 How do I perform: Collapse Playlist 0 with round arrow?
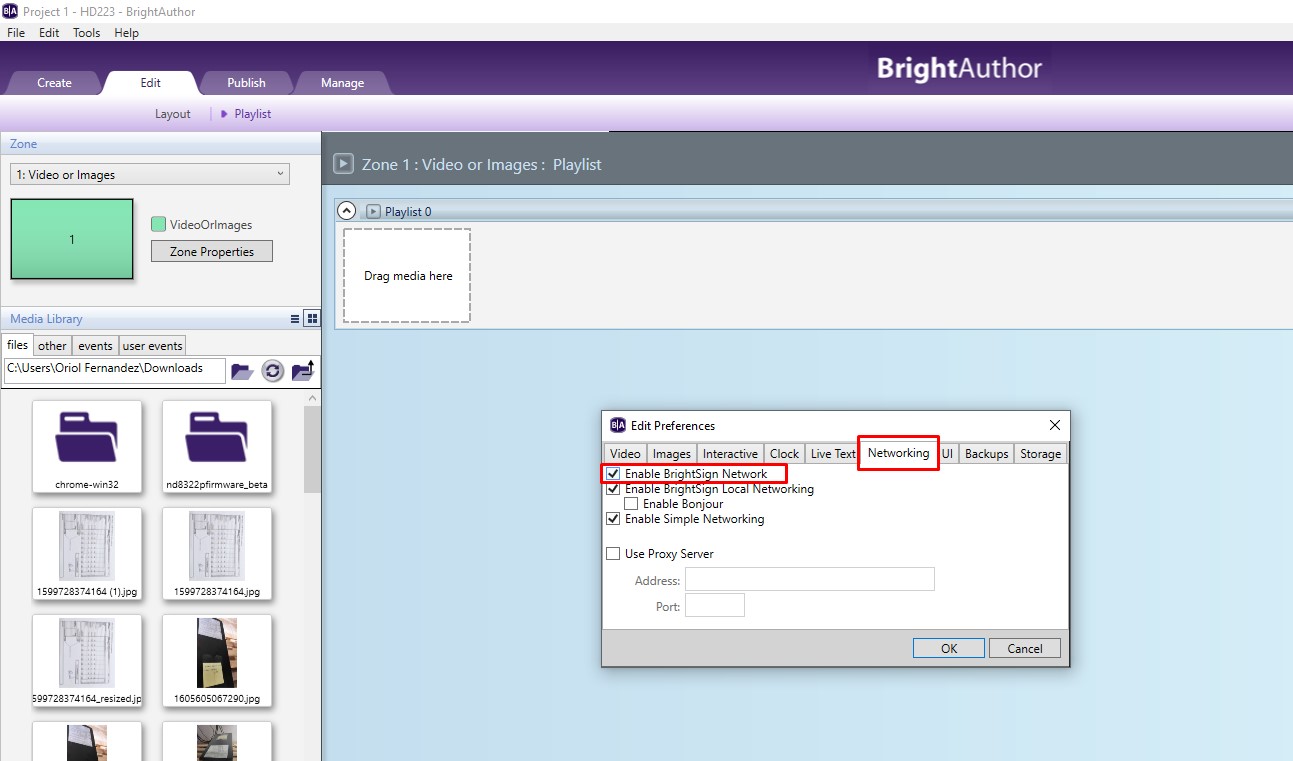(347, 210)
